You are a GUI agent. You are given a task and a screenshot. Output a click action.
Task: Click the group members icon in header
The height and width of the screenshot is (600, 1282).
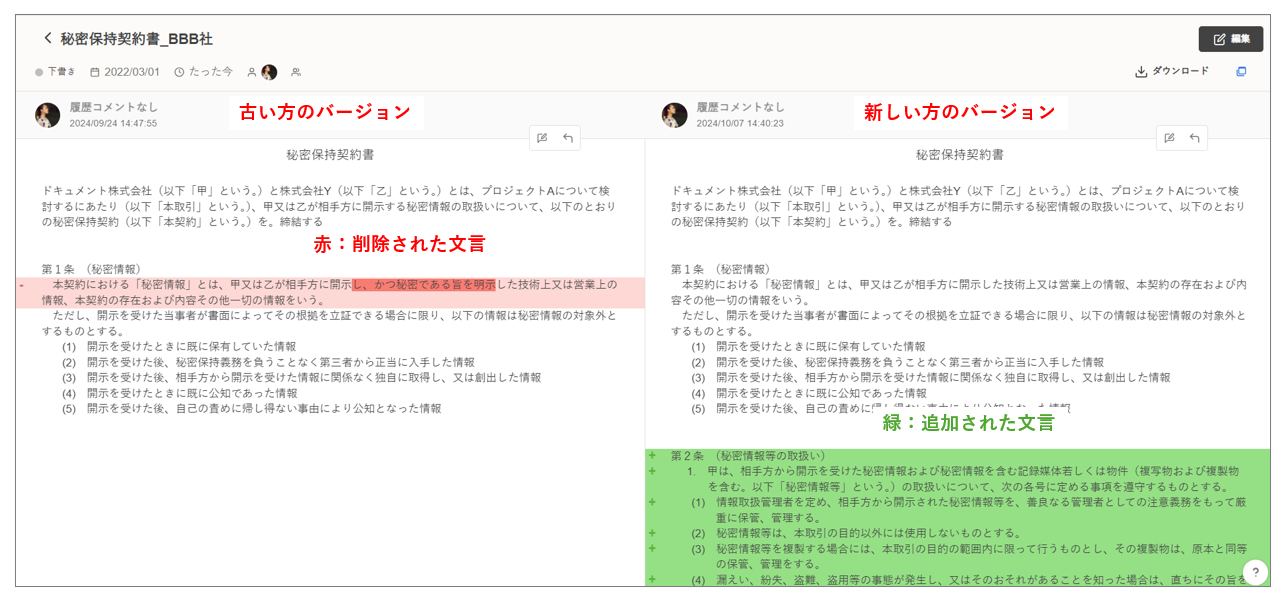point(296,72)
